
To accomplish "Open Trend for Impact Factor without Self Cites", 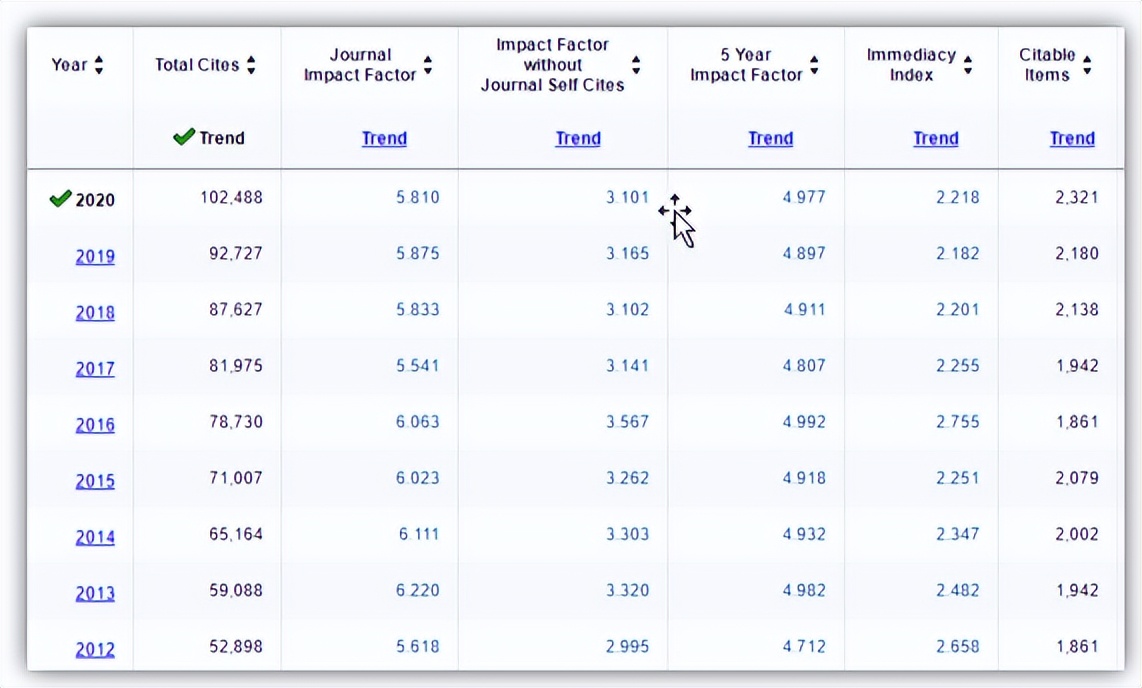I will (578, 138).
